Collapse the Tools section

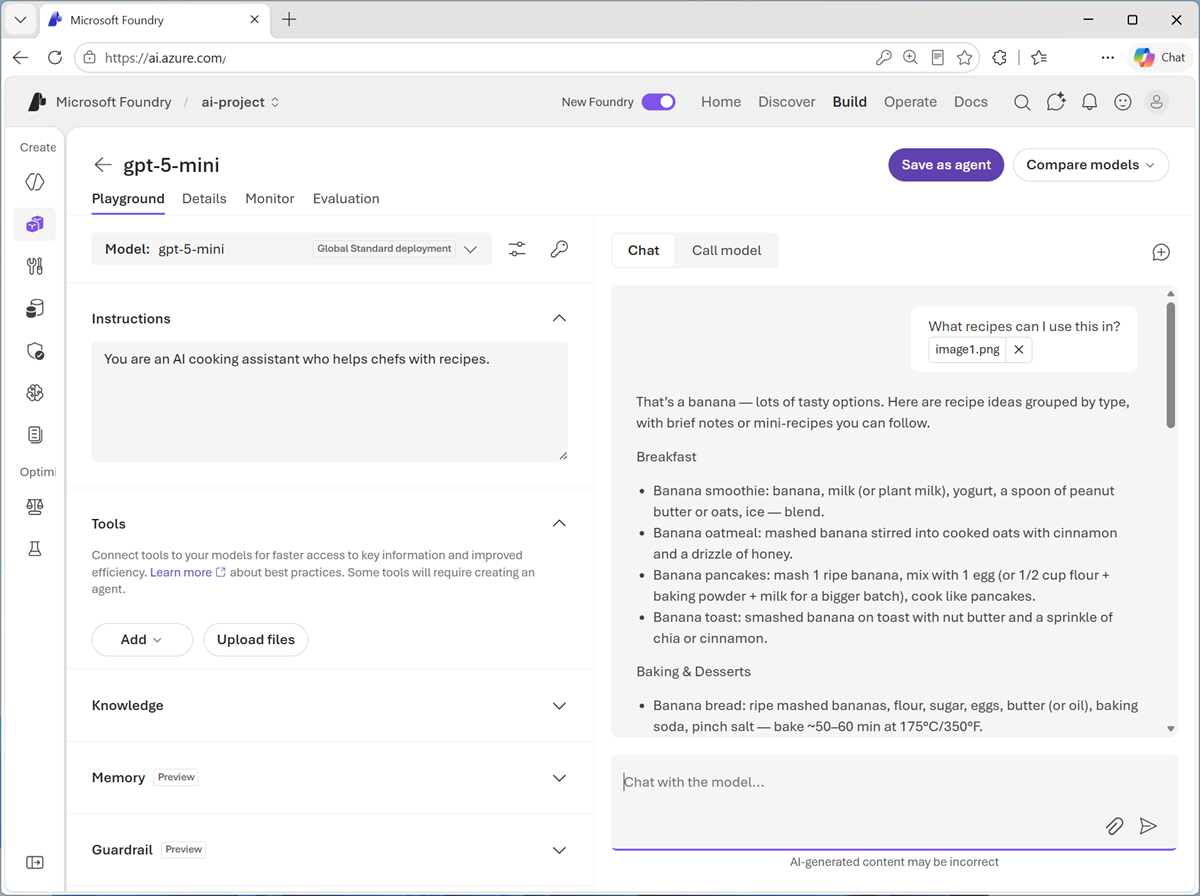(559, 523)
